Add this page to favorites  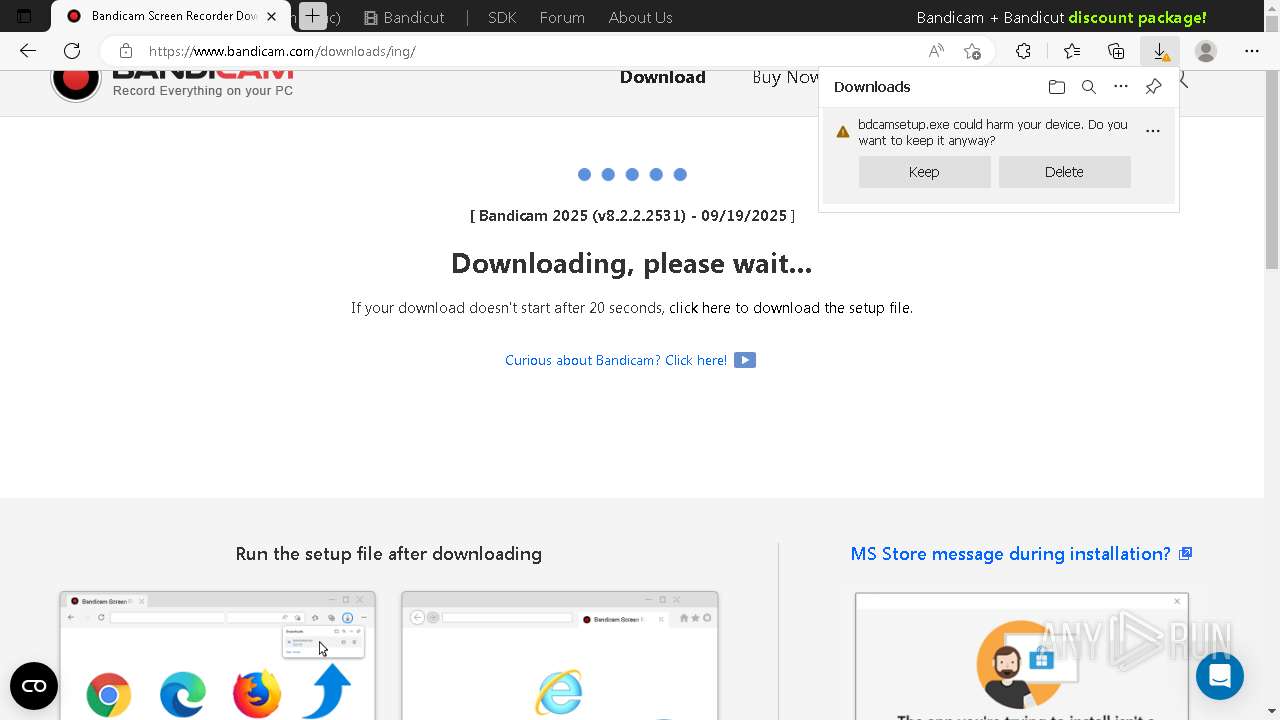point(972,51)
